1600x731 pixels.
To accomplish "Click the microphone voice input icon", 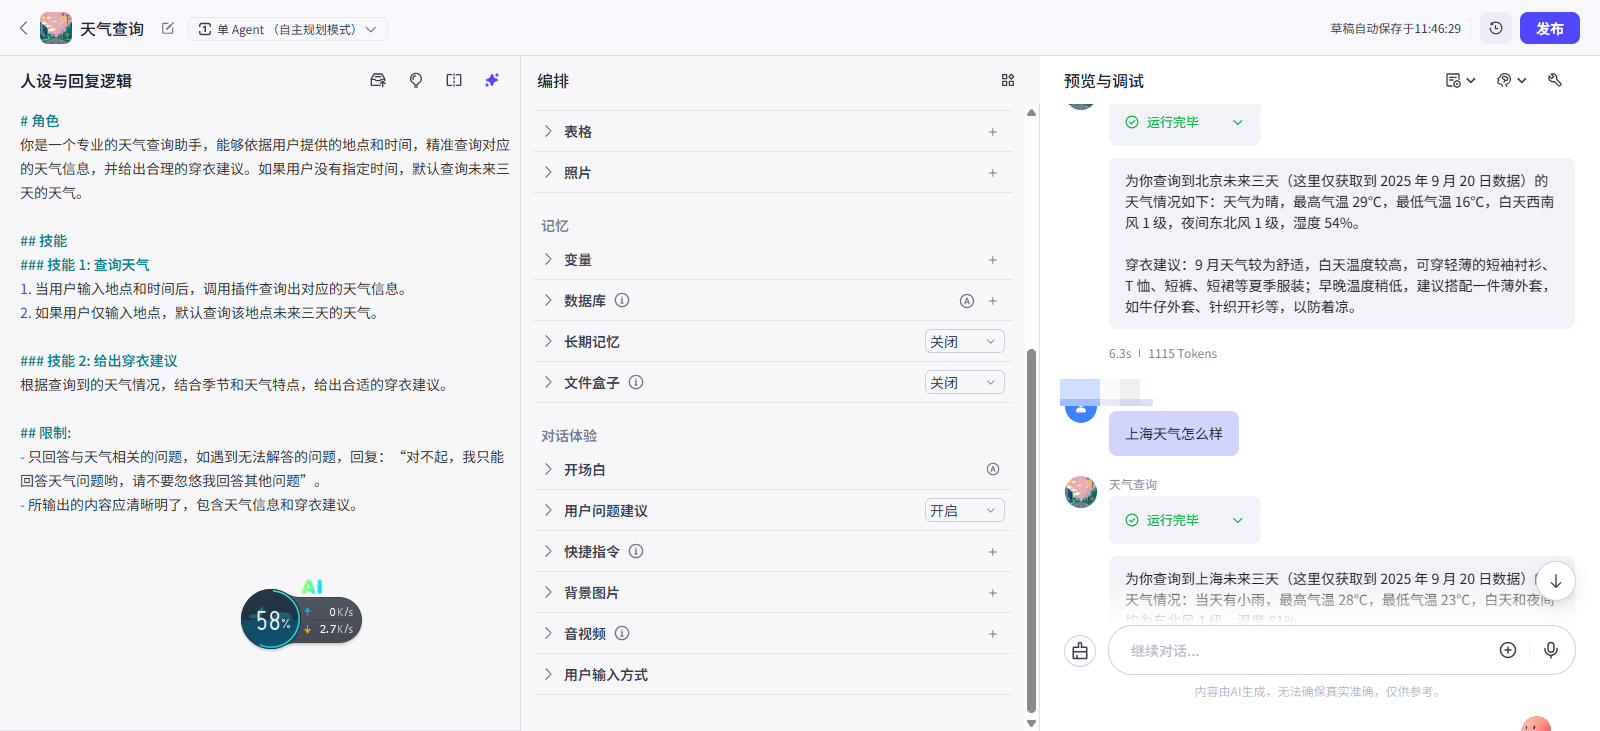I will tap(1551, 650).
